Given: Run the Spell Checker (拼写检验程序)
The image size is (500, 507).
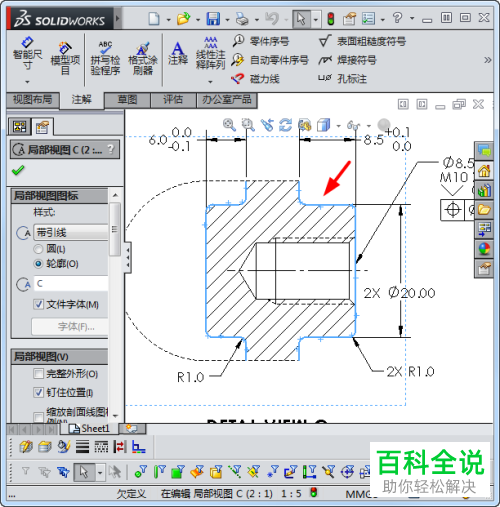Looking at the screenshot, I should point(105,58).
